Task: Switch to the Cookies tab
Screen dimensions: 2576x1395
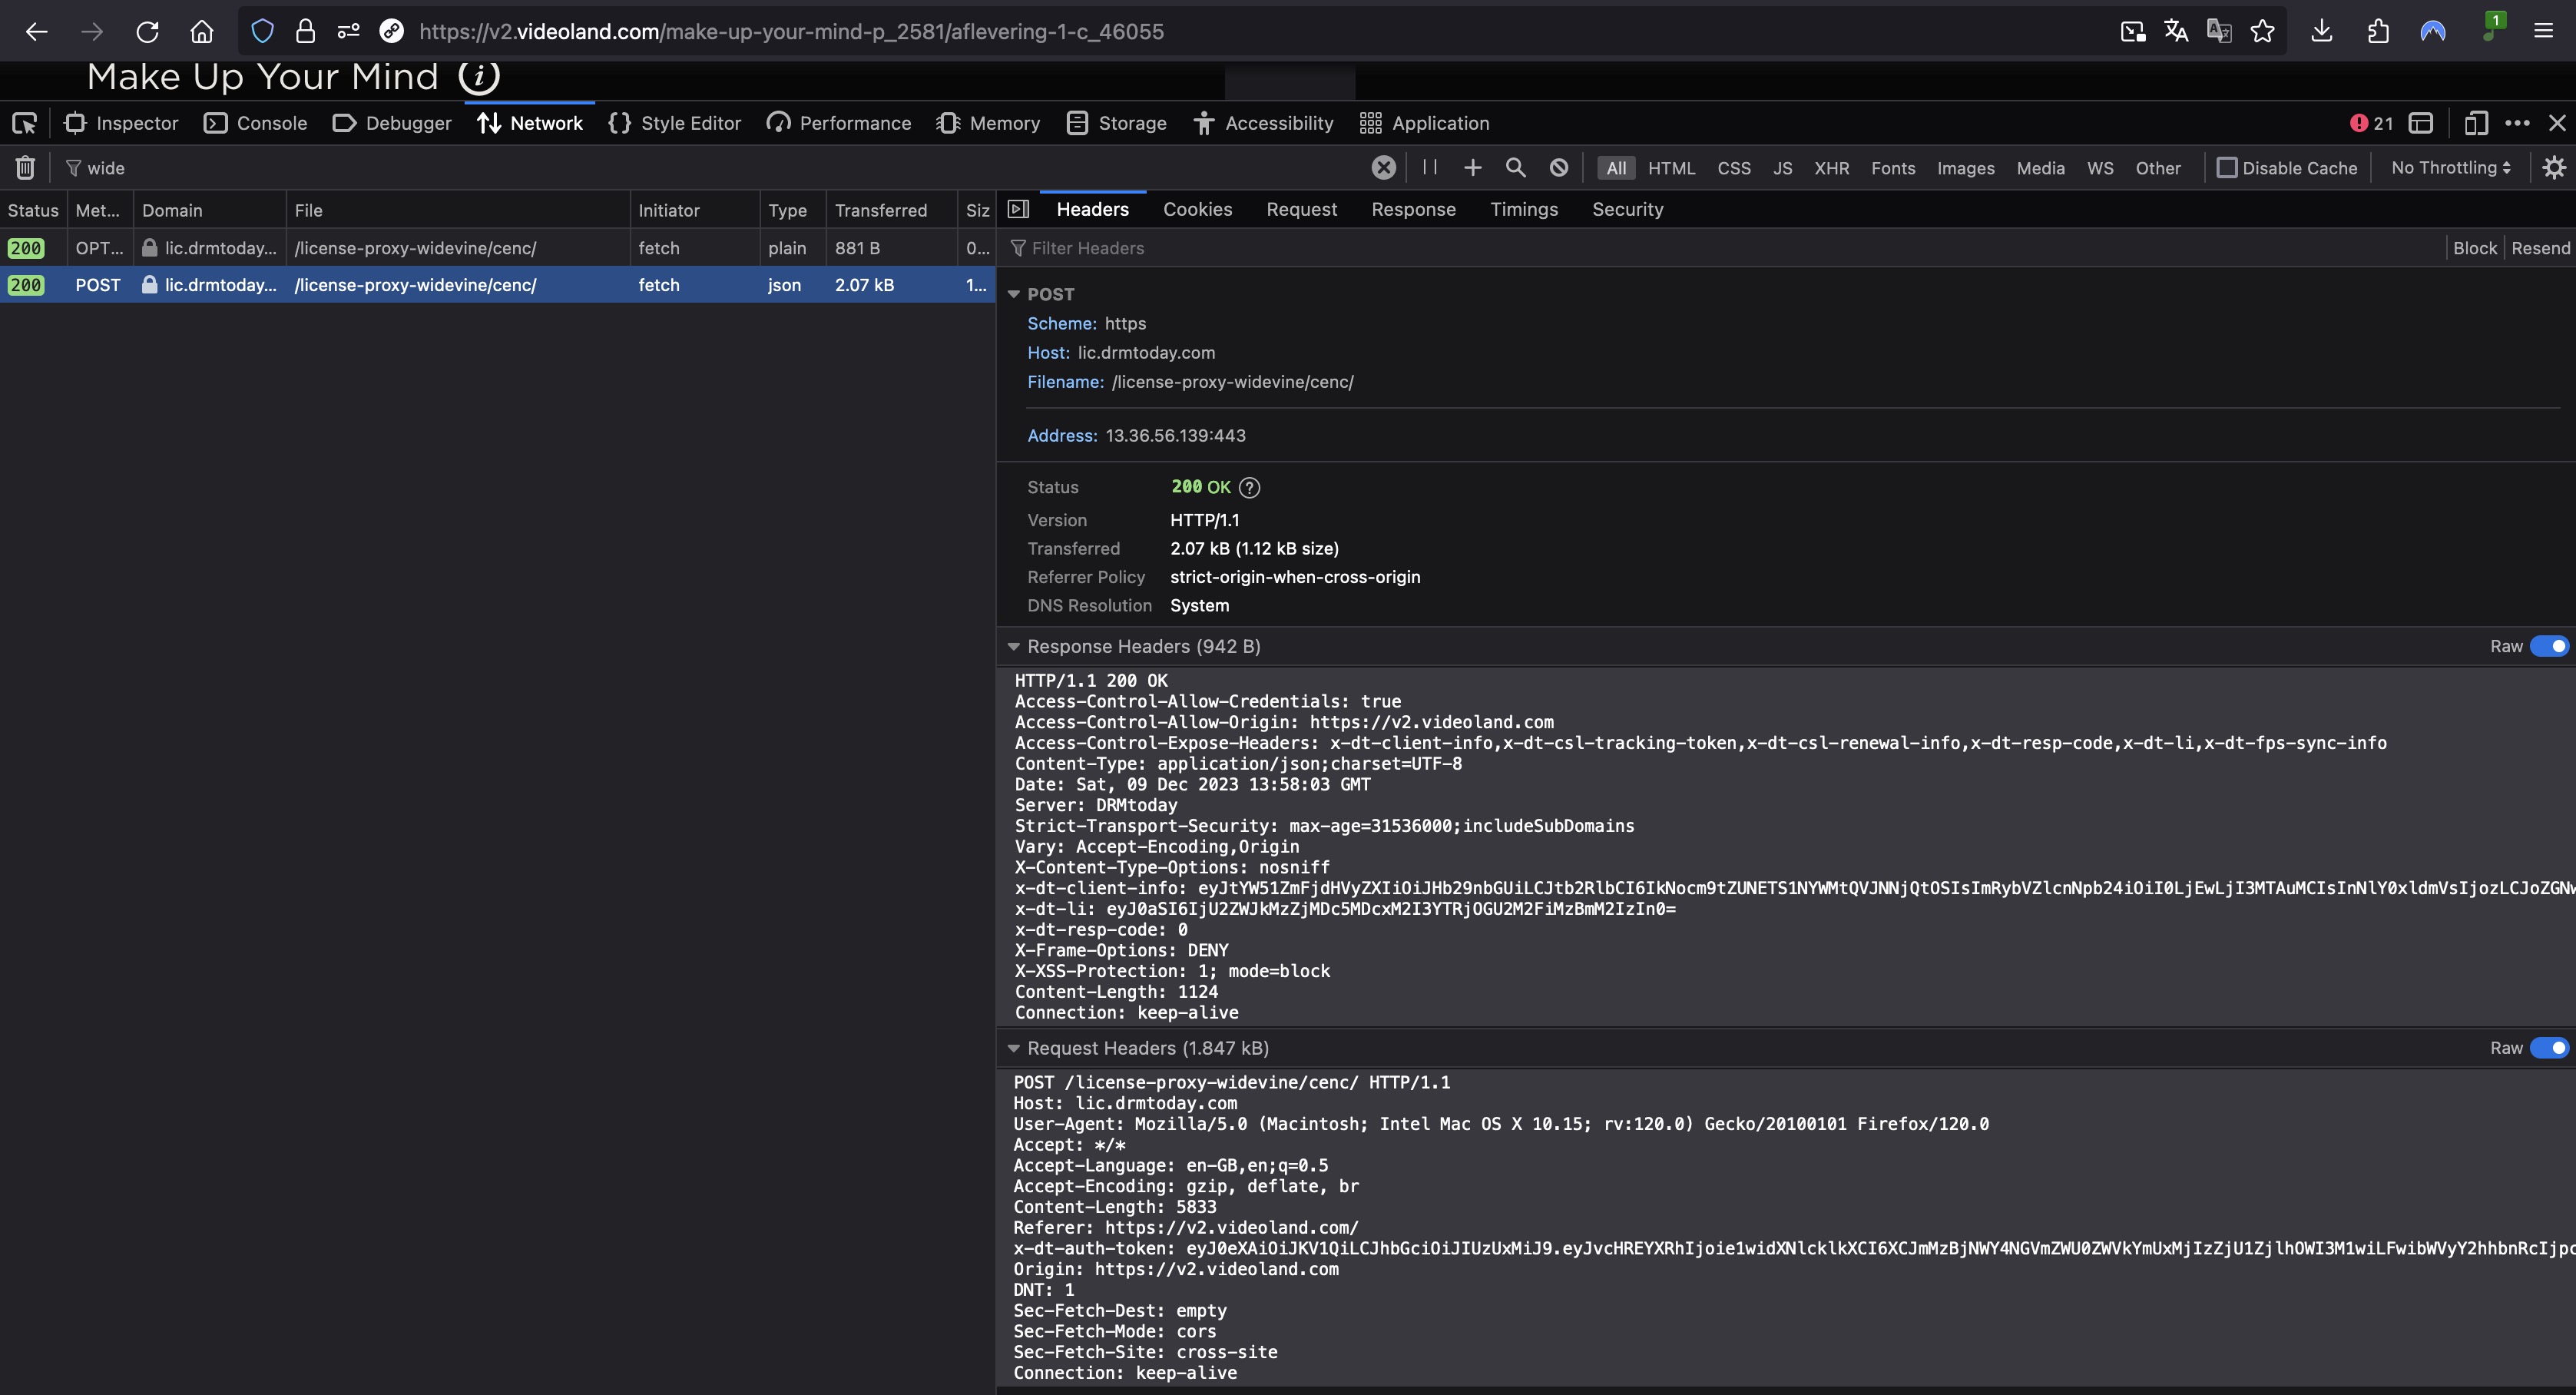Action: click(1197, 209)
